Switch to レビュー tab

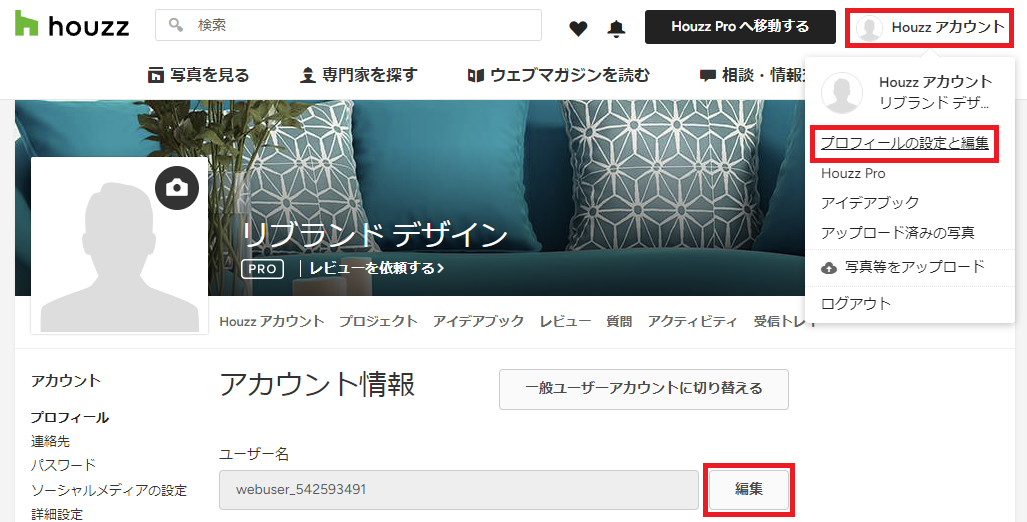tap(565, 322)
